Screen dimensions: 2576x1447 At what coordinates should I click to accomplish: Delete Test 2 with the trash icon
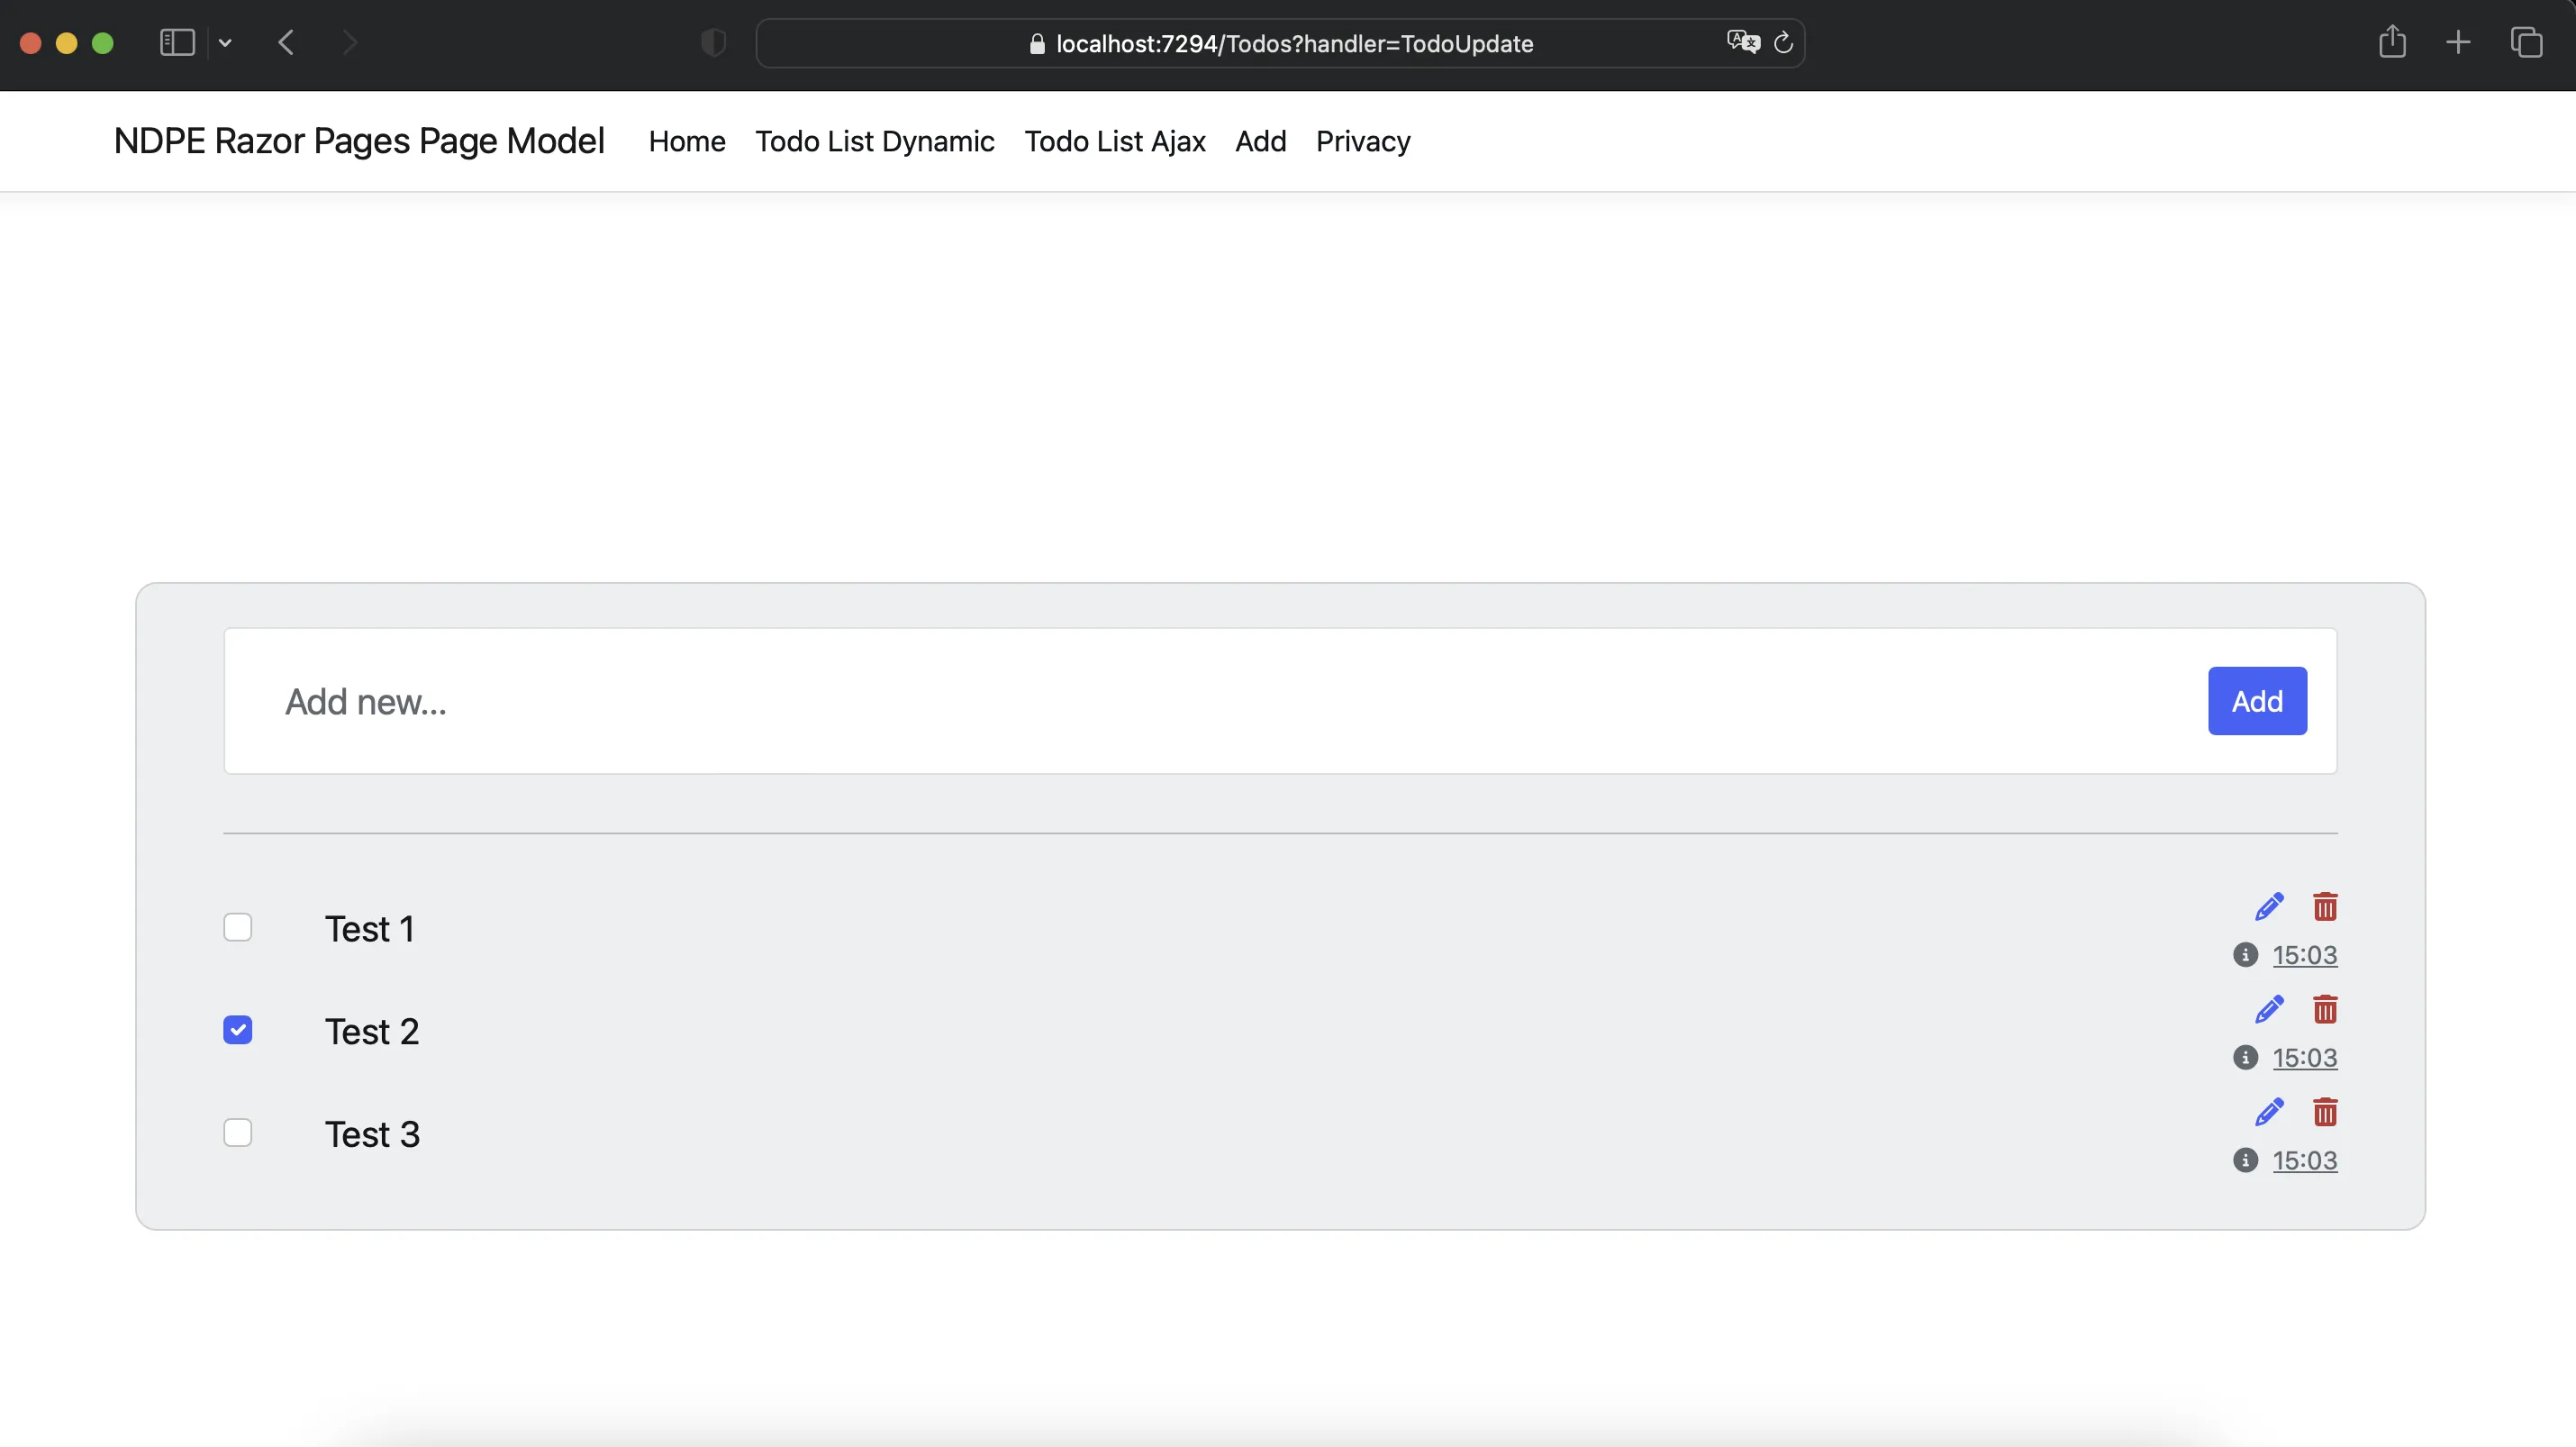point(2325,1009)
